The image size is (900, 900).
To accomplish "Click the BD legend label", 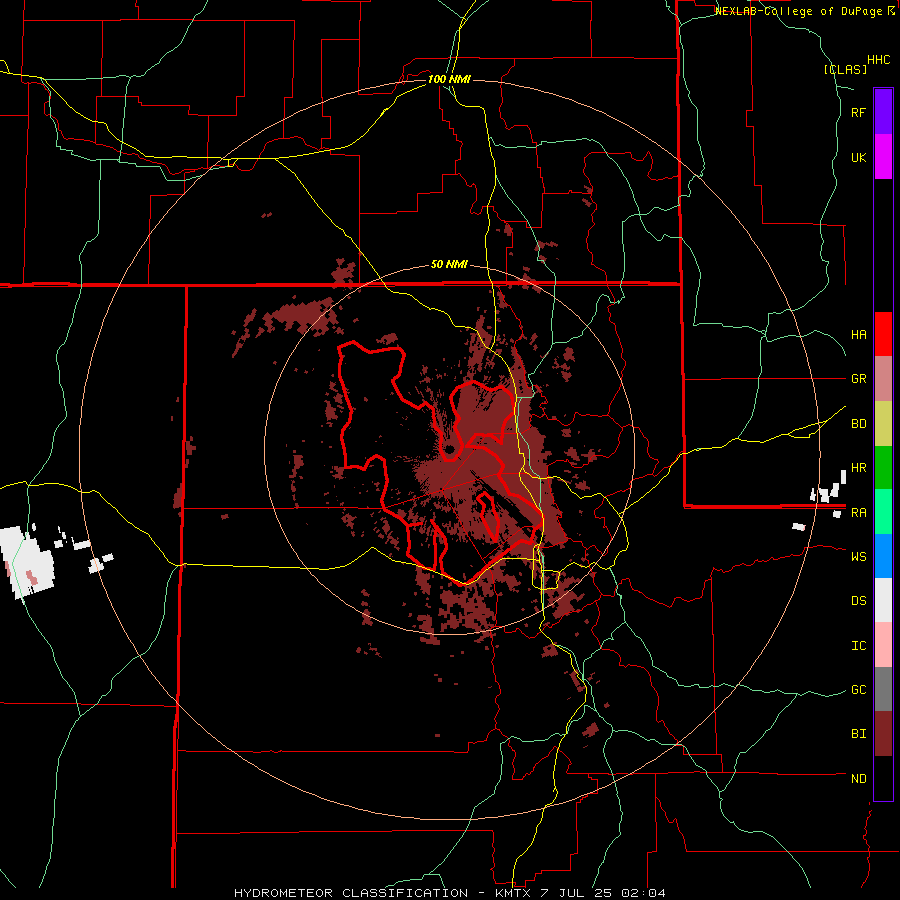I will [858, 424].
